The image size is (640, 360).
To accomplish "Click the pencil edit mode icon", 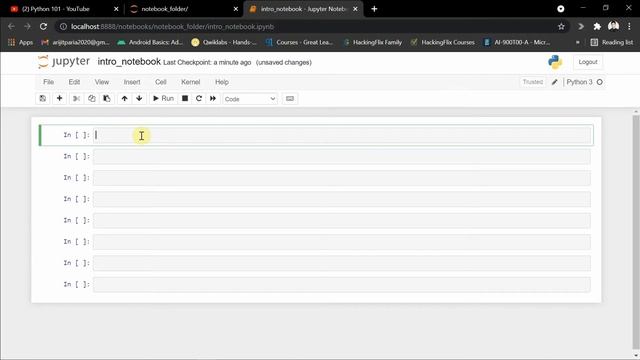I will (x=554, y=82).
